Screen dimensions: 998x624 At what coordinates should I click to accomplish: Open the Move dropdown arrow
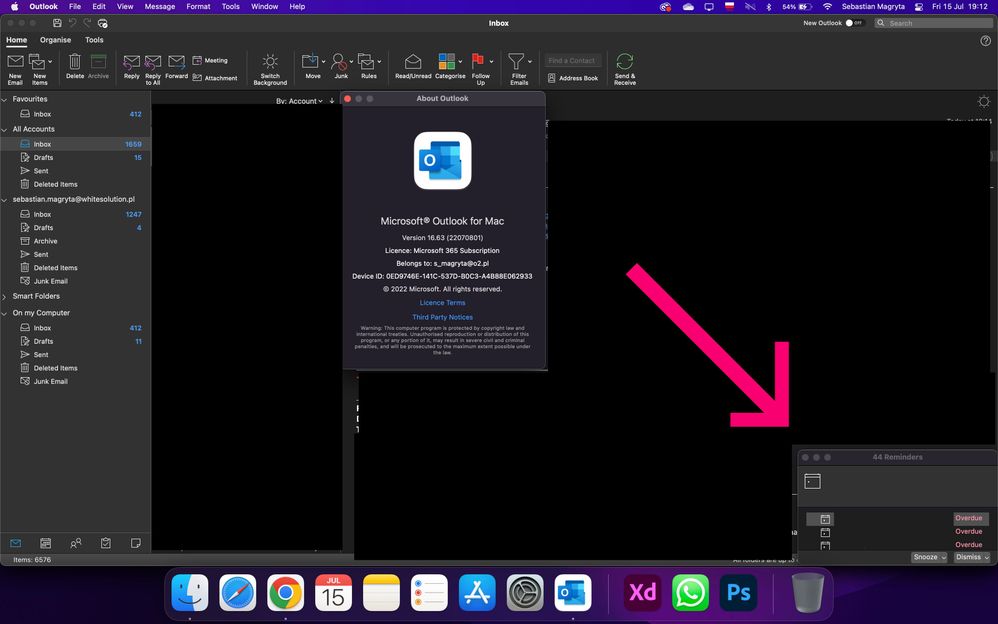tap(322, 60)
